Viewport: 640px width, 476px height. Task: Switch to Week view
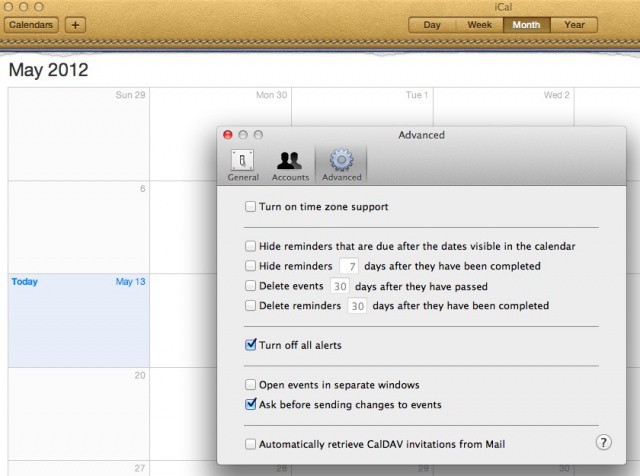click(479, 25)
